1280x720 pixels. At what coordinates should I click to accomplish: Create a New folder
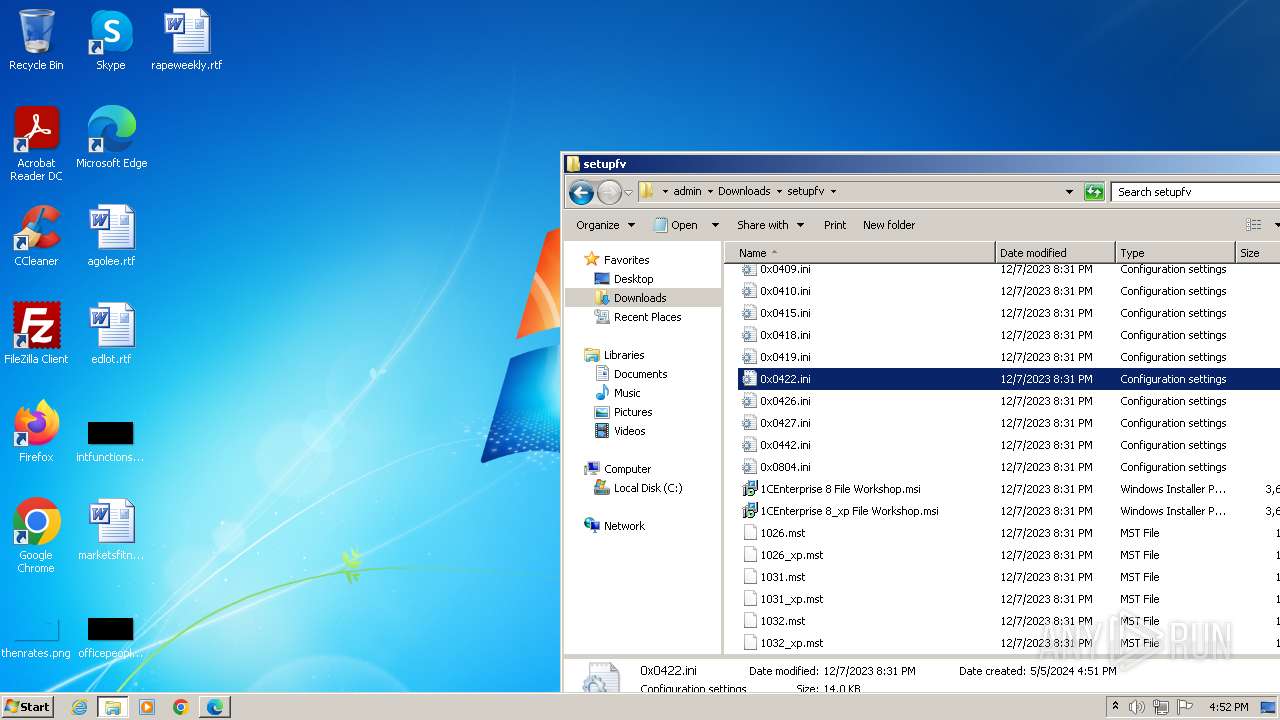coord(889,225)
